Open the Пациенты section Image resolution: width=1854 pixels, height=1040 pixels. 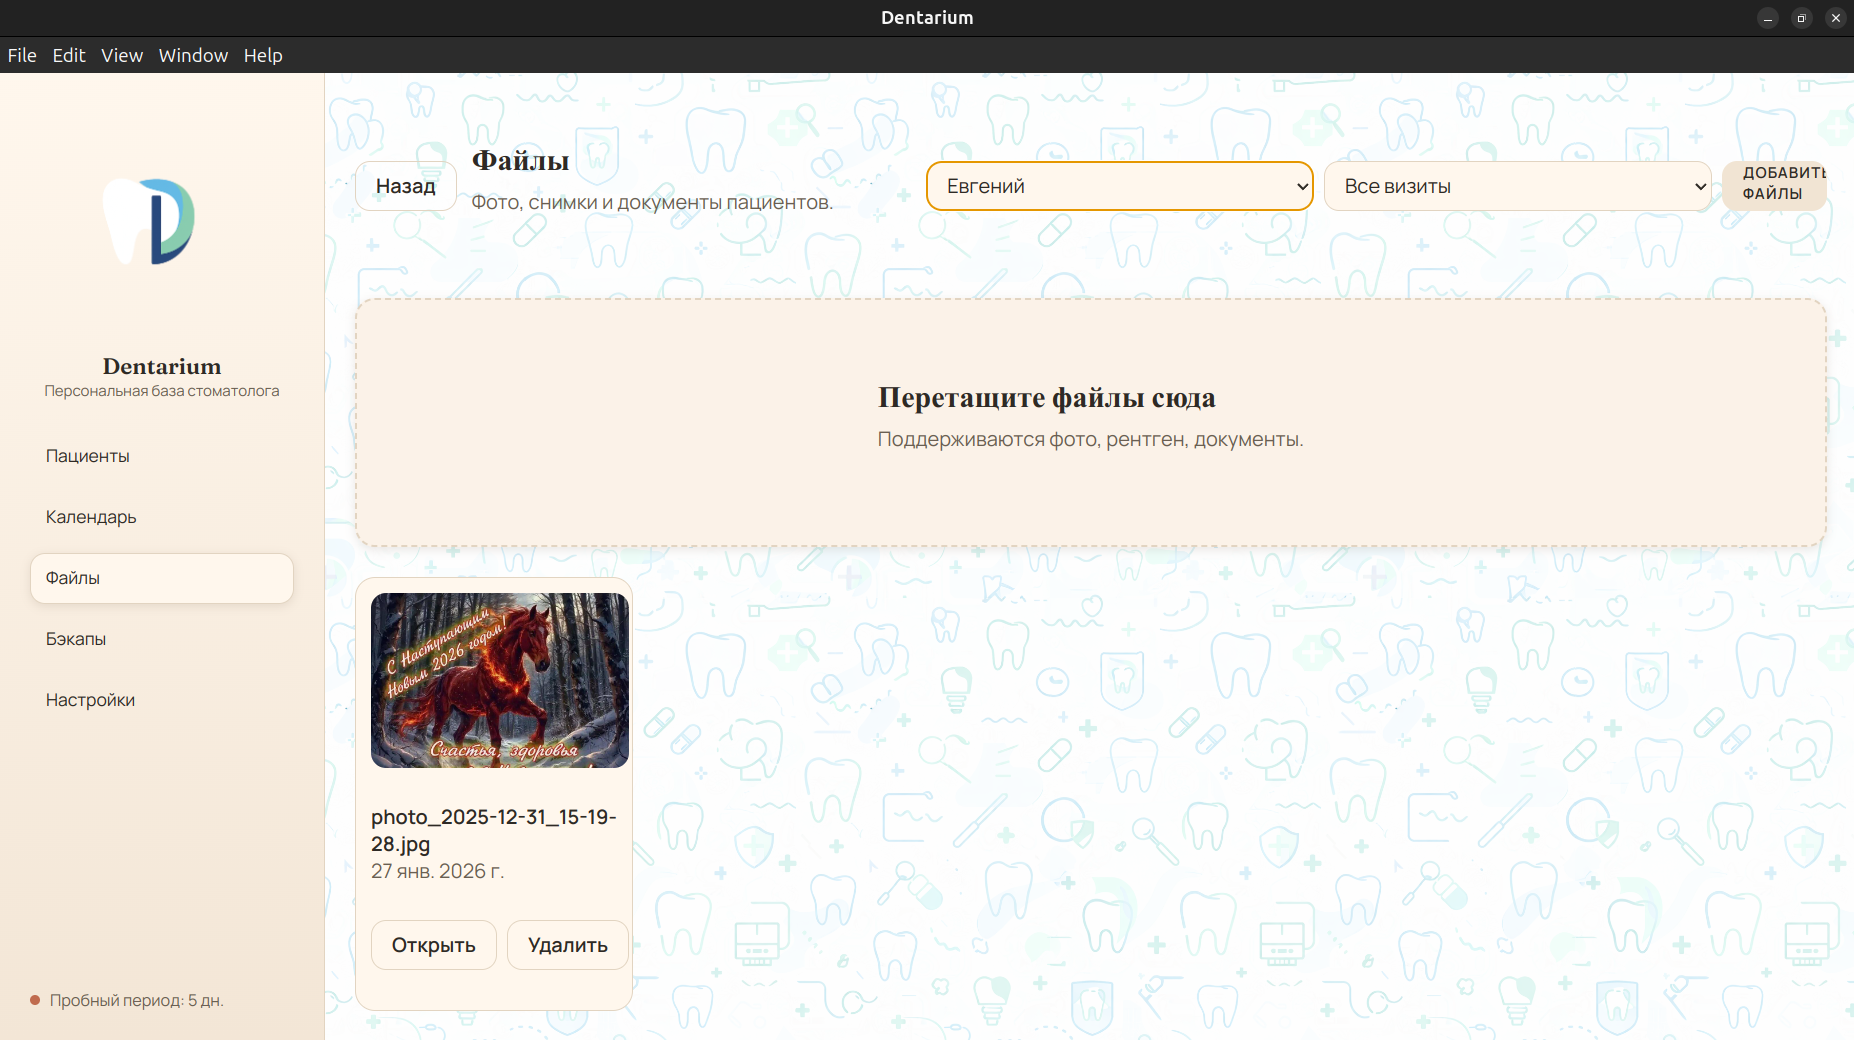coord(87,455)
